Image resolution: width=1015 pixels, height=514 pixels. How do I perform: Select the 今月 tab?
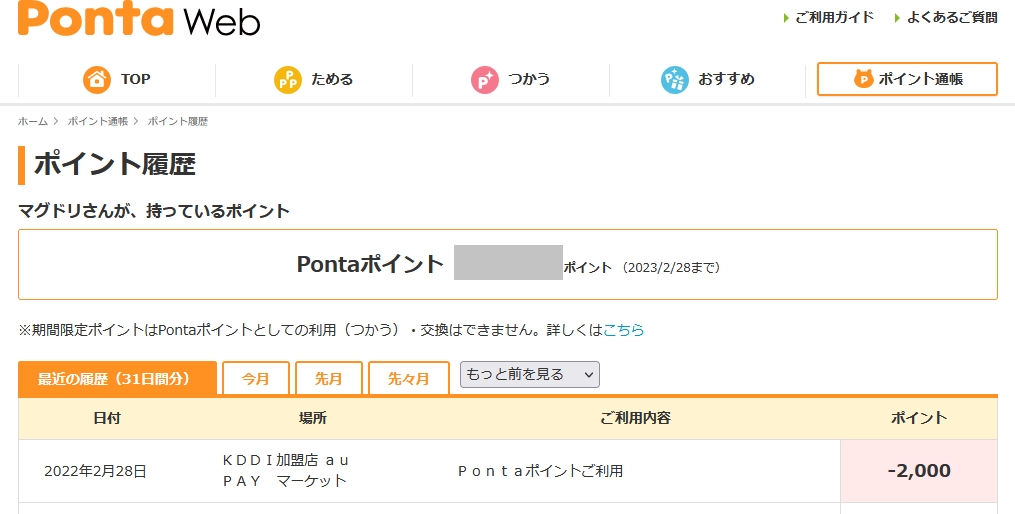coord(256,379)
